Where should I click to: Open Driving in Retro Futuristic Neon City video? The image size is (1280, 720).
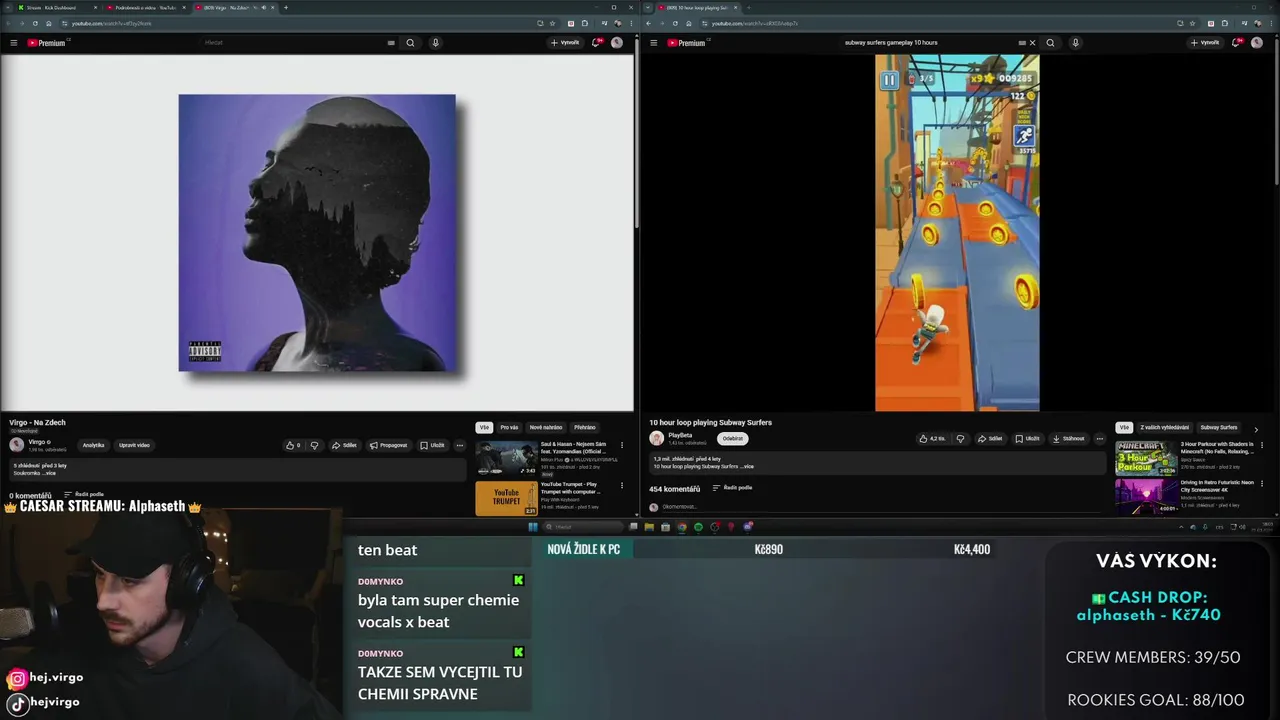[1146, 496]
